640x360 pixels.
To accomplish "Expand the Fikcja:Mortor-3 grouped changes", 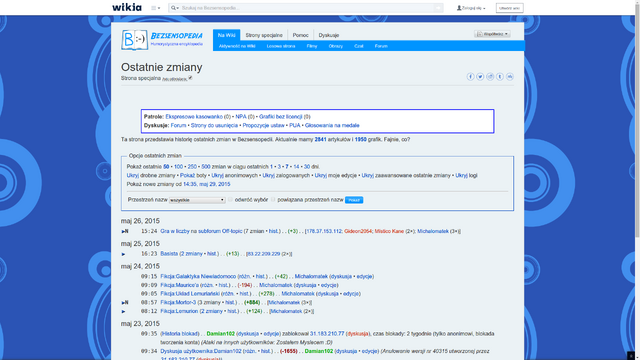I will coord(123,302).
